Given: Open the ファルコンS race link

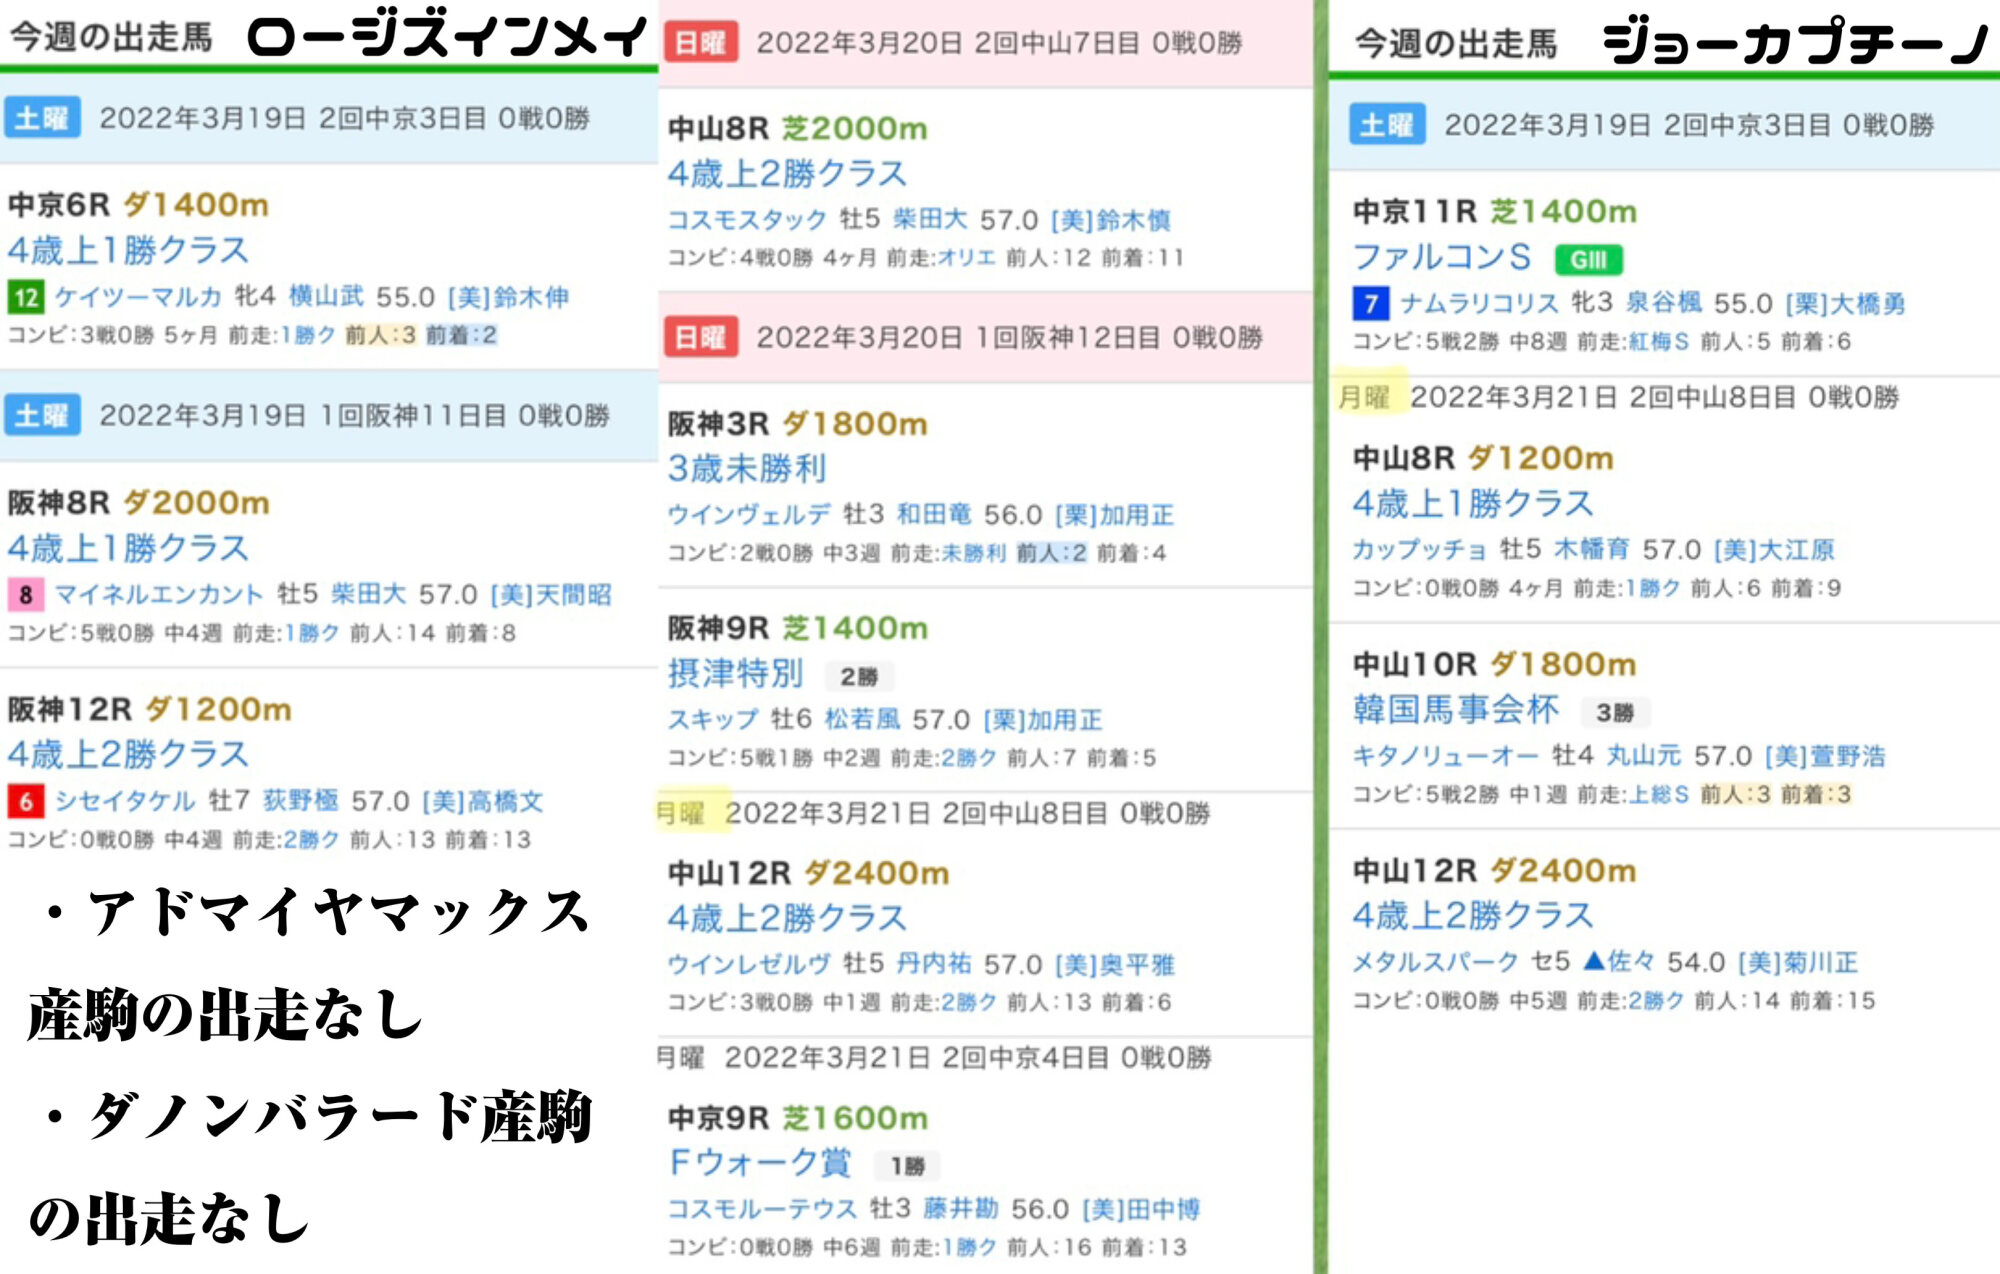Looking at the screenshot, I should [x=1442, y=257].
